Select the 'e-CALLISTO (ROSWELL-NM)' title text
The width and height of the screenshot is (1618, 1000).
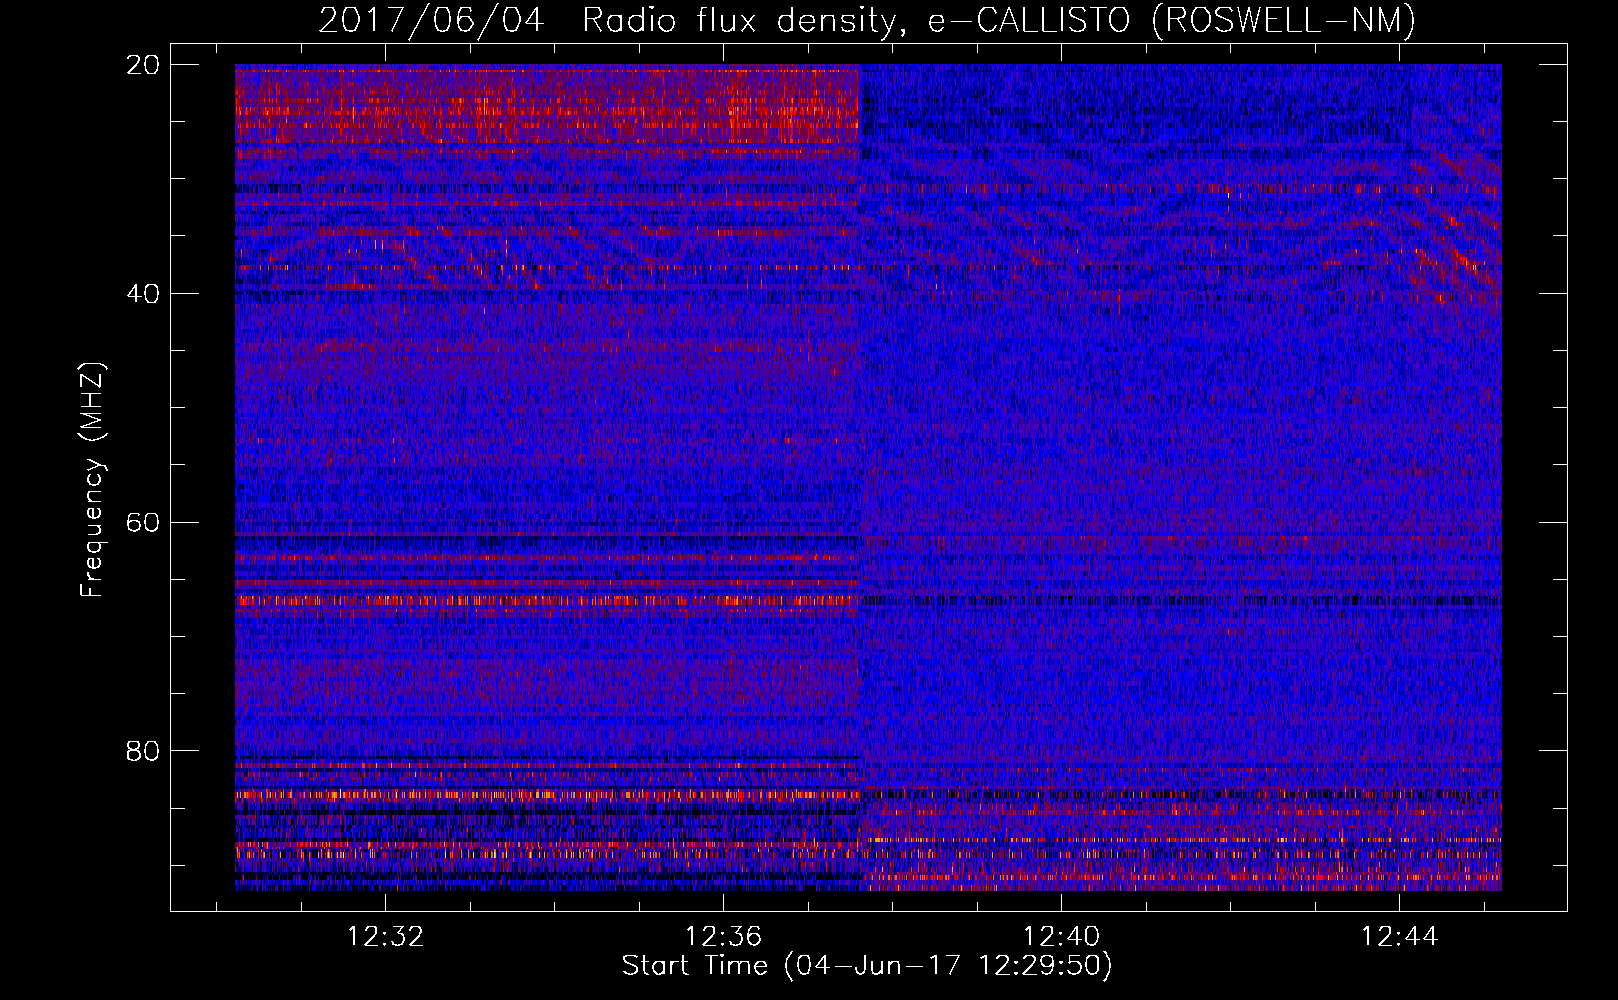pos(1172,20)
